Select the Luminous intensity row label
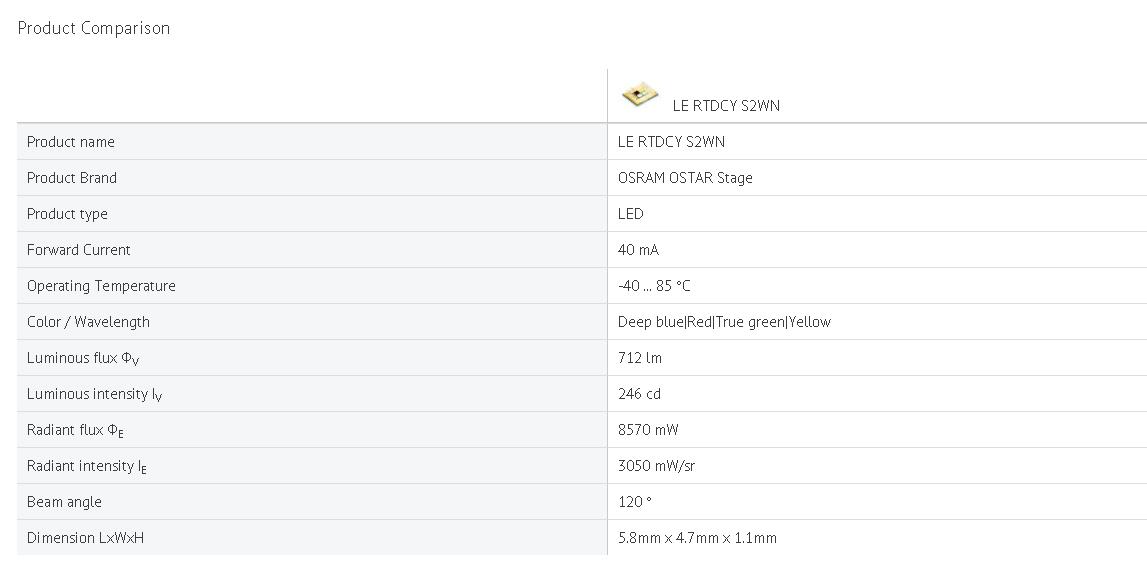The image size is (1147, 571). click(x=94, y=394)
